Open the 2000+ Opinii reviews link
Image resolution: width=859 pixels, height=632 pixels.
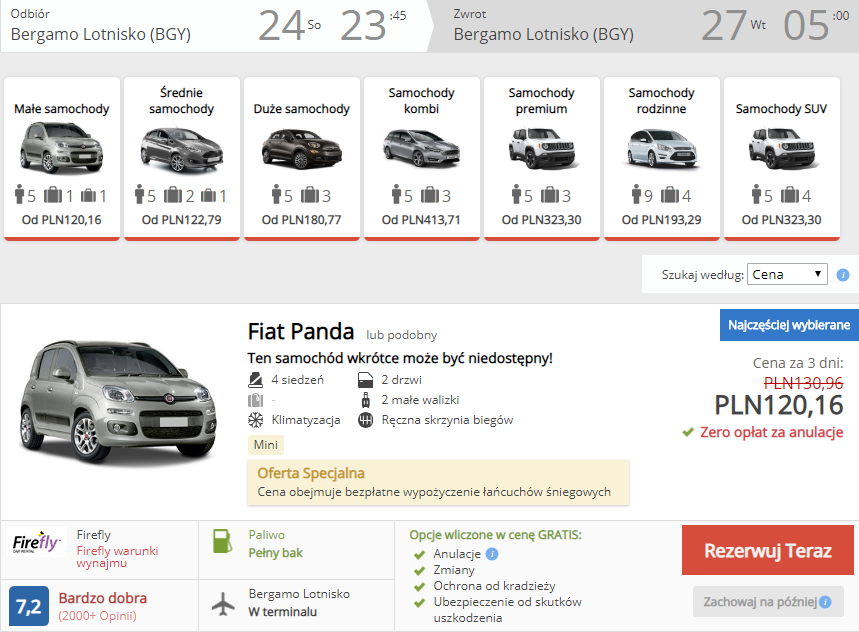pyautogui.click(x=98, y=615)
